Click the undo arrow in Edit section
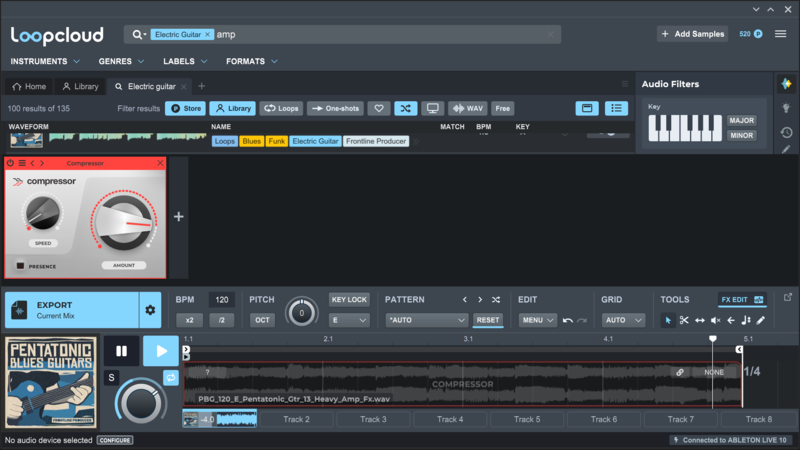The image size is (800, 450). coord(568,320)
